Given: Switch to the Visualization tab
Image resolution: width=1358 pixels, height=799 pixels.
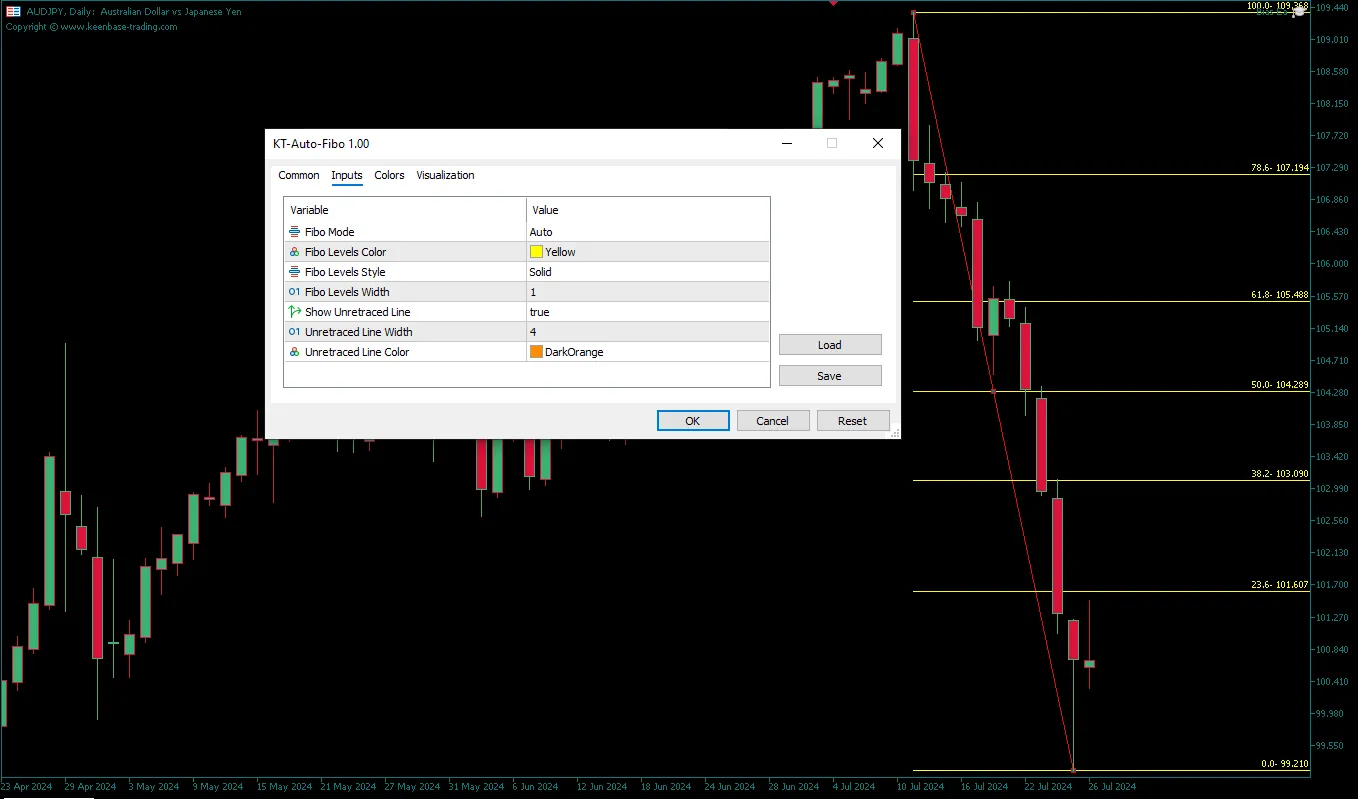Looking at the screenshot, I should [445, 175].
